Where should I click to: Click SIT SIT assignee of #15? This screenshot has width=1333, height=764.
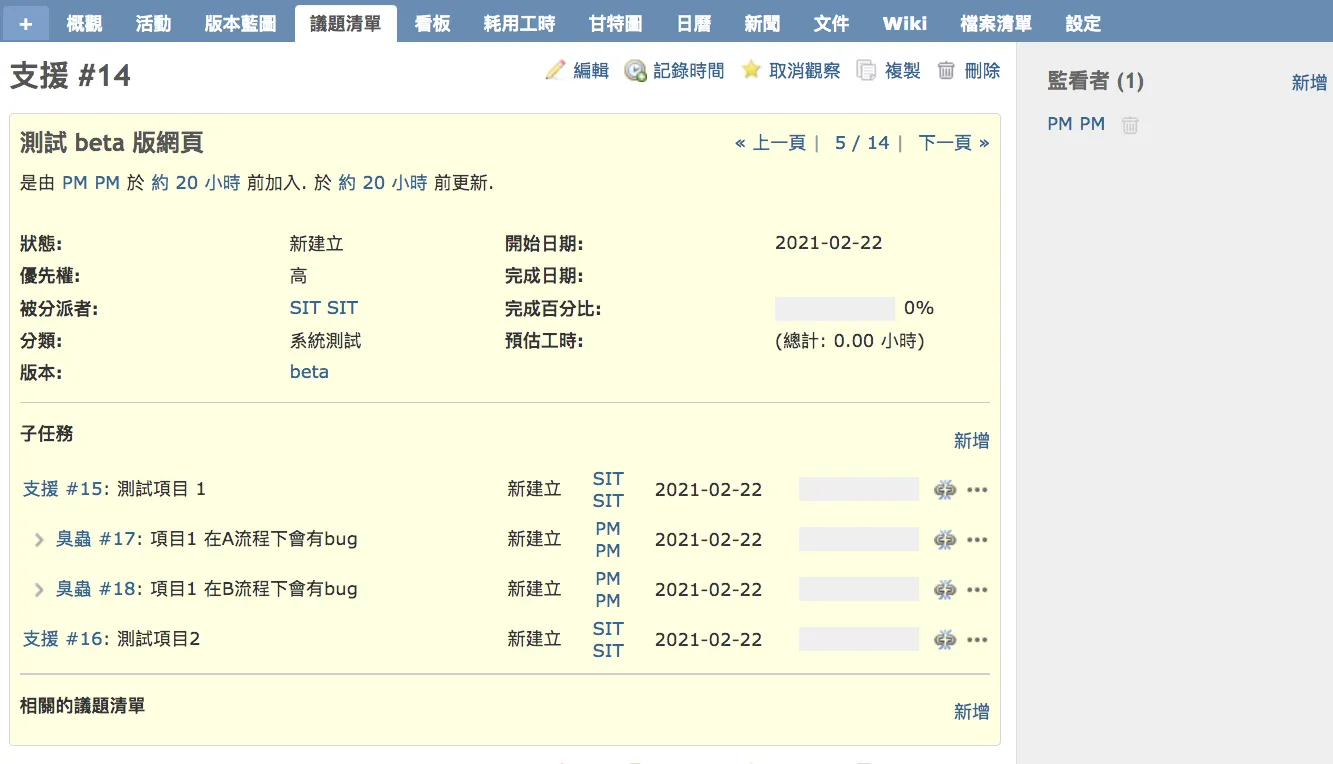coord(608,490)
